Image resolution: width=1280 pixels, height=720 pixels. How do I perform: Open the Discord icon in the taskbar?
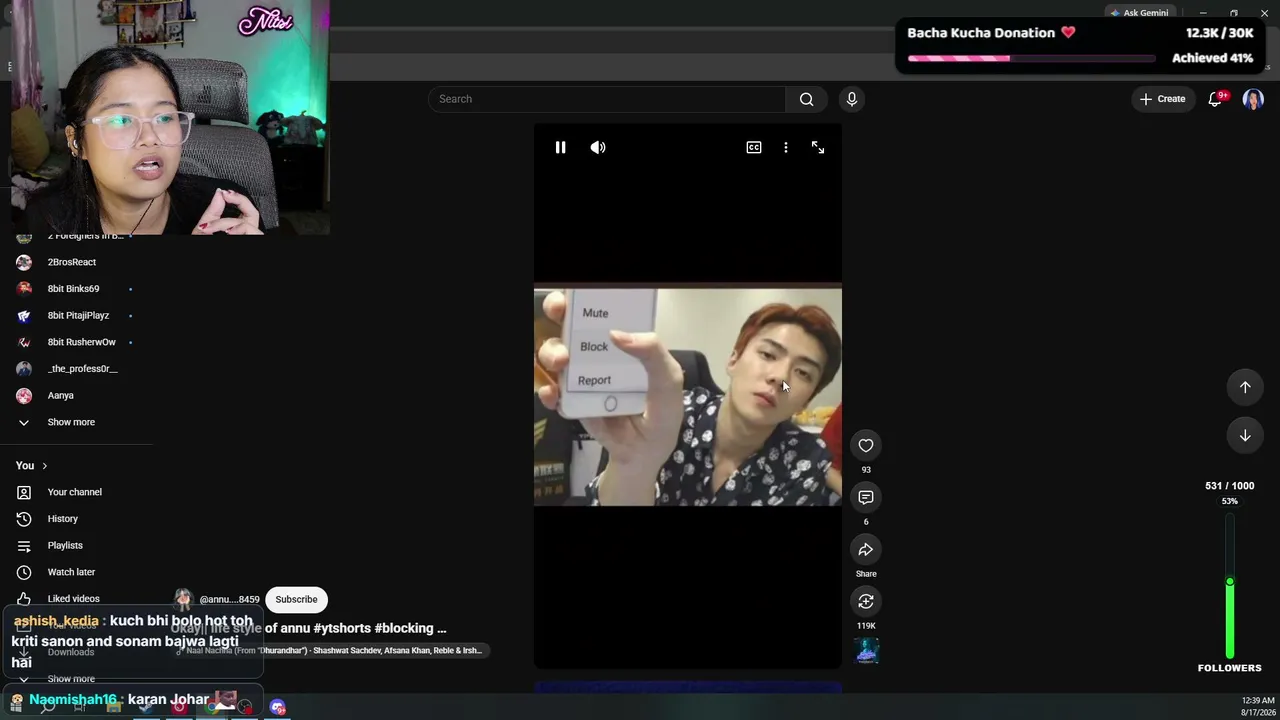coord(278,708)
